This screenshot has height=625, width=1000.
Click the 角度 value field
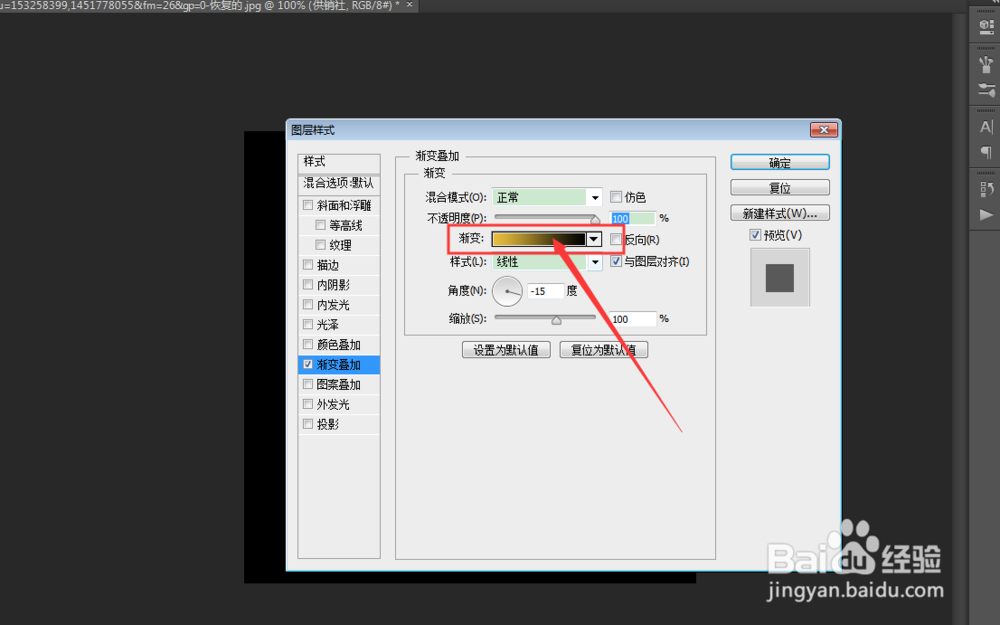546,291
